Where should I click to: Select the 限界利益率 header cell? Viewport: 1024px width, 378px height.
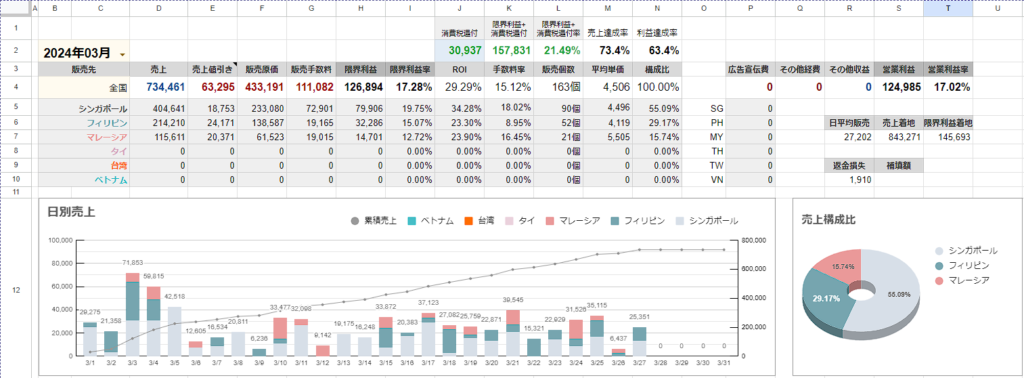point(409,70)
